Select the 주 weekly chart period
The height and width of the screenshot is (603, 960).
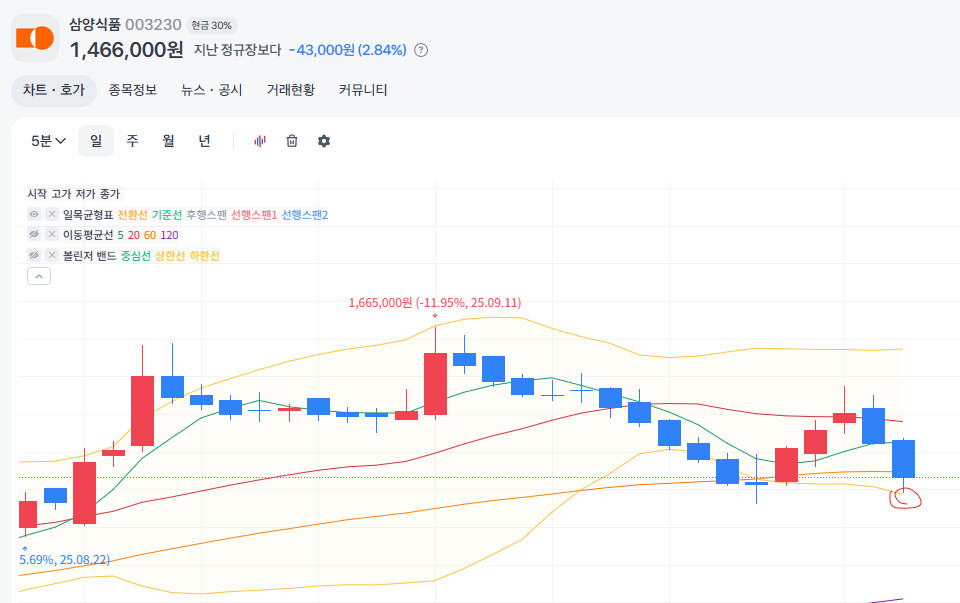132,141
